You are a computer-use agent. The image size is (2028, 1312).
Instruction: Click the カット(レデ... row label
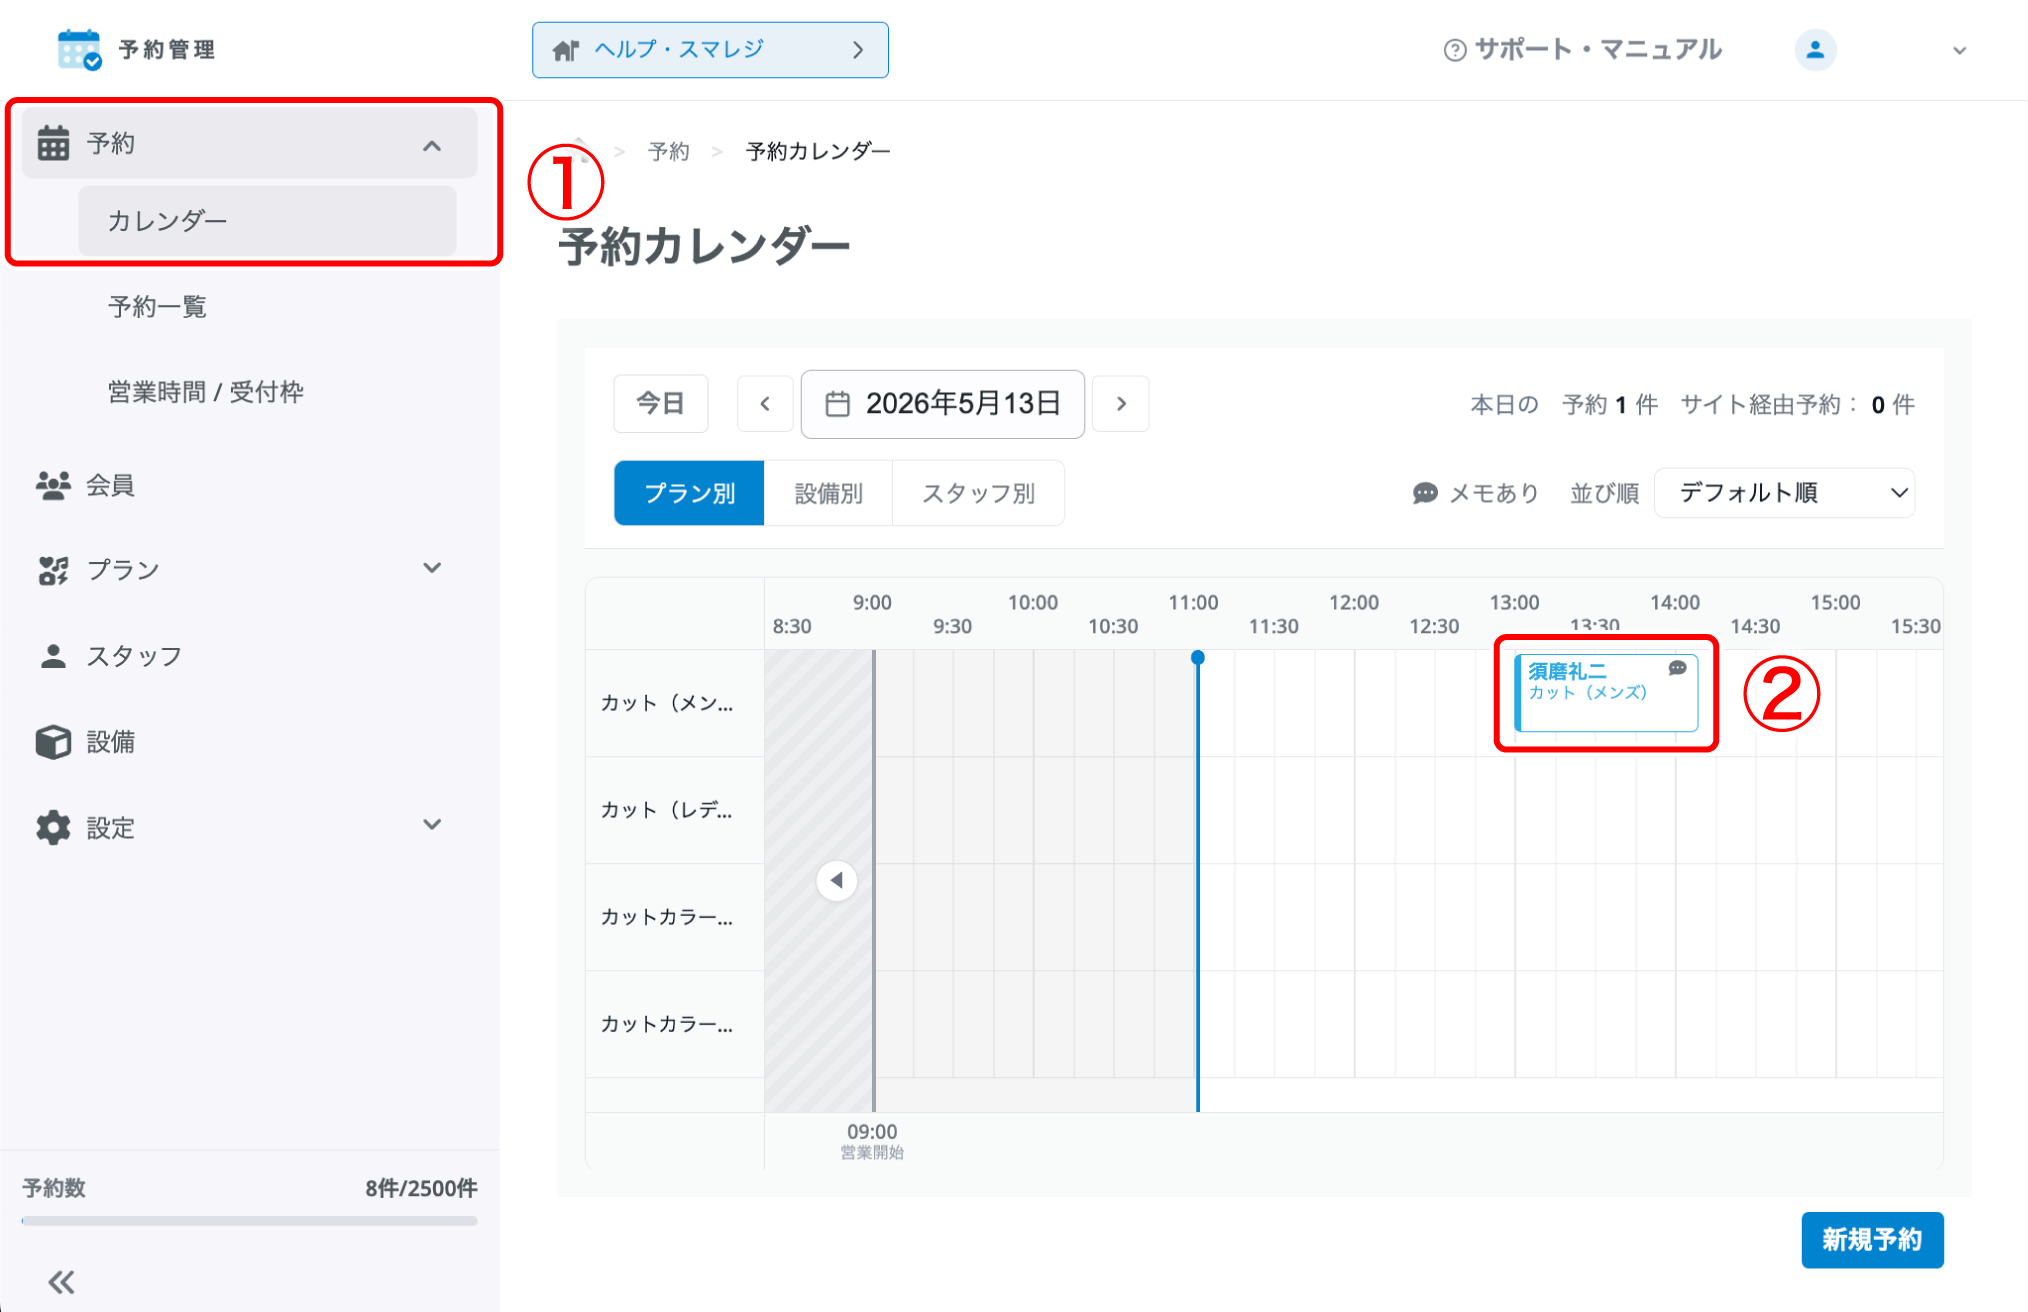(x=666, y=810)
